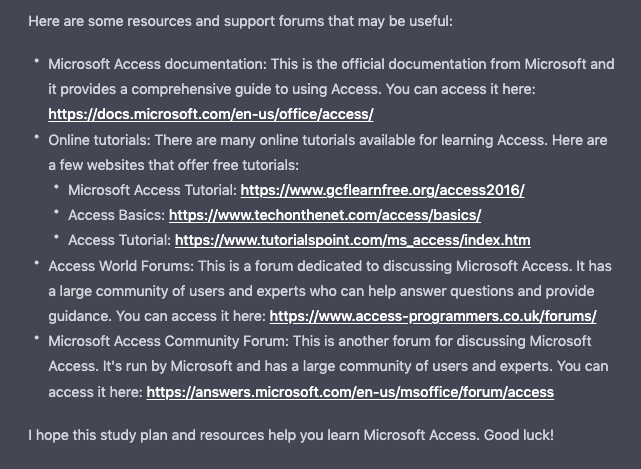Click the bullet beside Microsoft Access Community Forum

(37, 338)
